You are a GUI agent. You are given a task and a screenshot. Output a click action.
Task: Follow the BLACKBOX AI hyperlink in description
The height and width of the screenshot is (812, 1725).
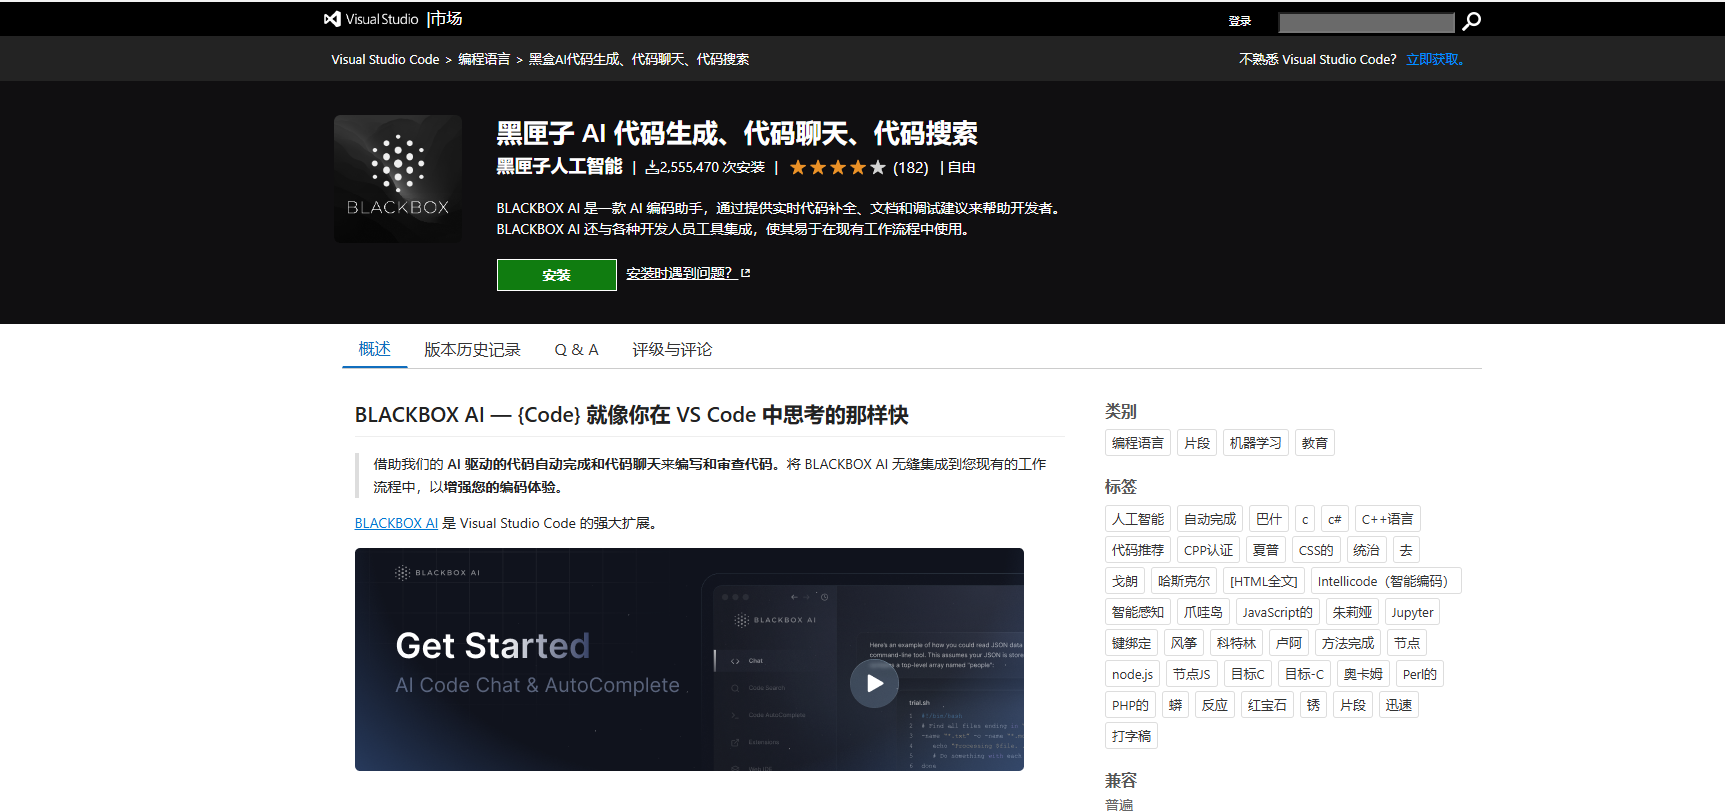tap(396, 523)
